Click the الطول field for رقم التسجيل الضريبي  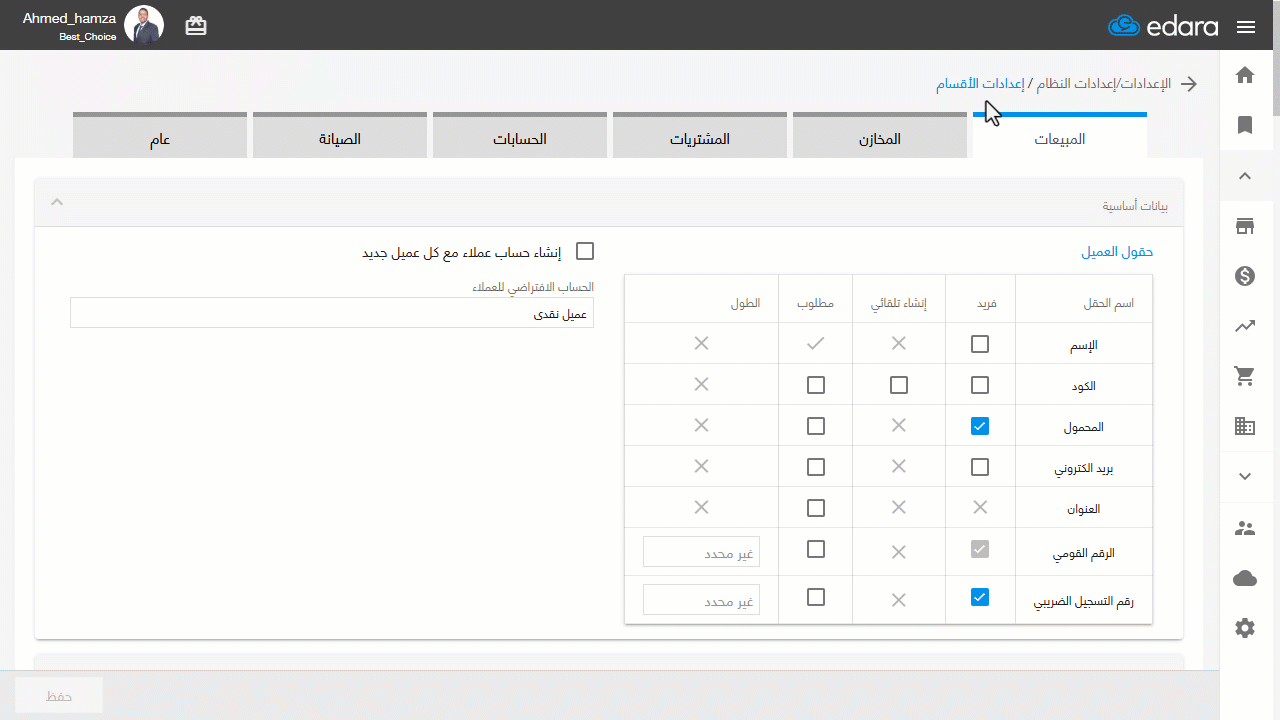[x=701, y=600]
